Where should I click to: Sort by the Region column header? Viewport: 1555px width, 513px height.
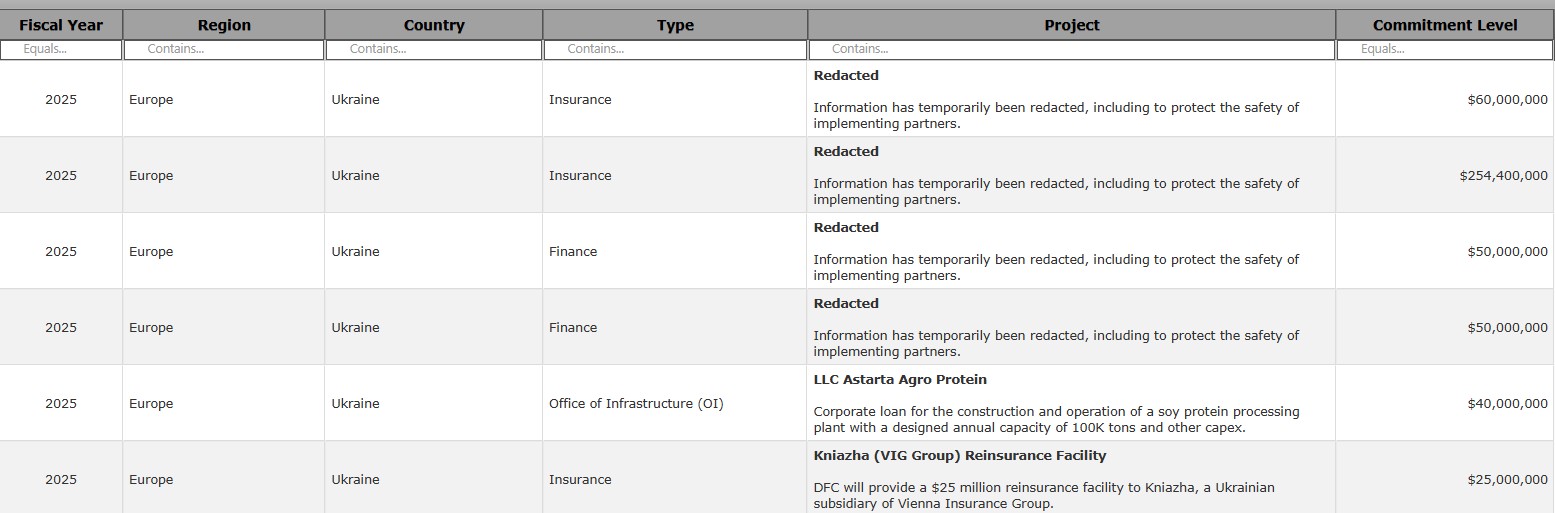coord(224,25)
